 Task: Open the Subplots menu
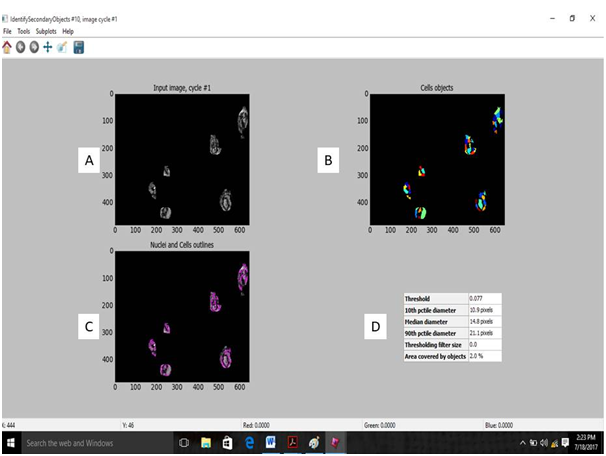46,32
